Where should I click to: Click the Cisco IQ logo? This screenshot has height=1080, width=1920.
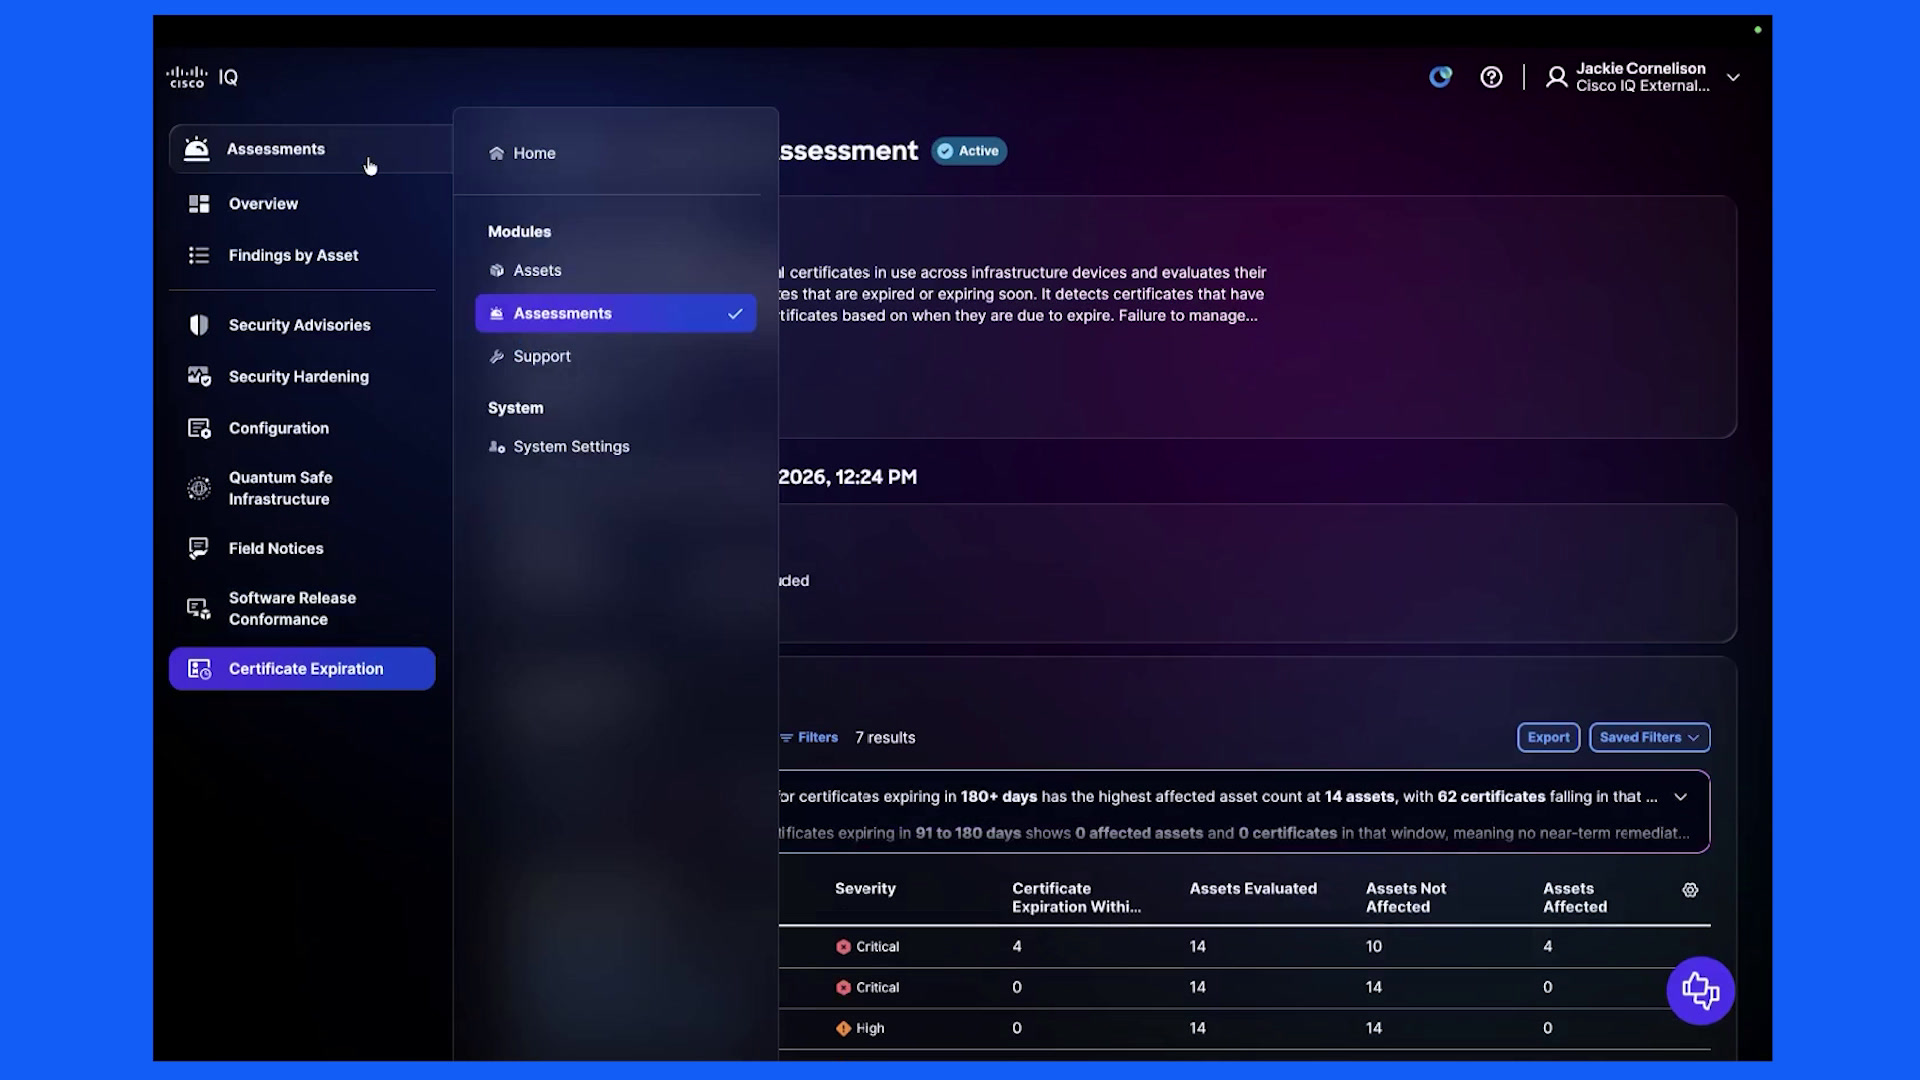[x=202, y=77]
